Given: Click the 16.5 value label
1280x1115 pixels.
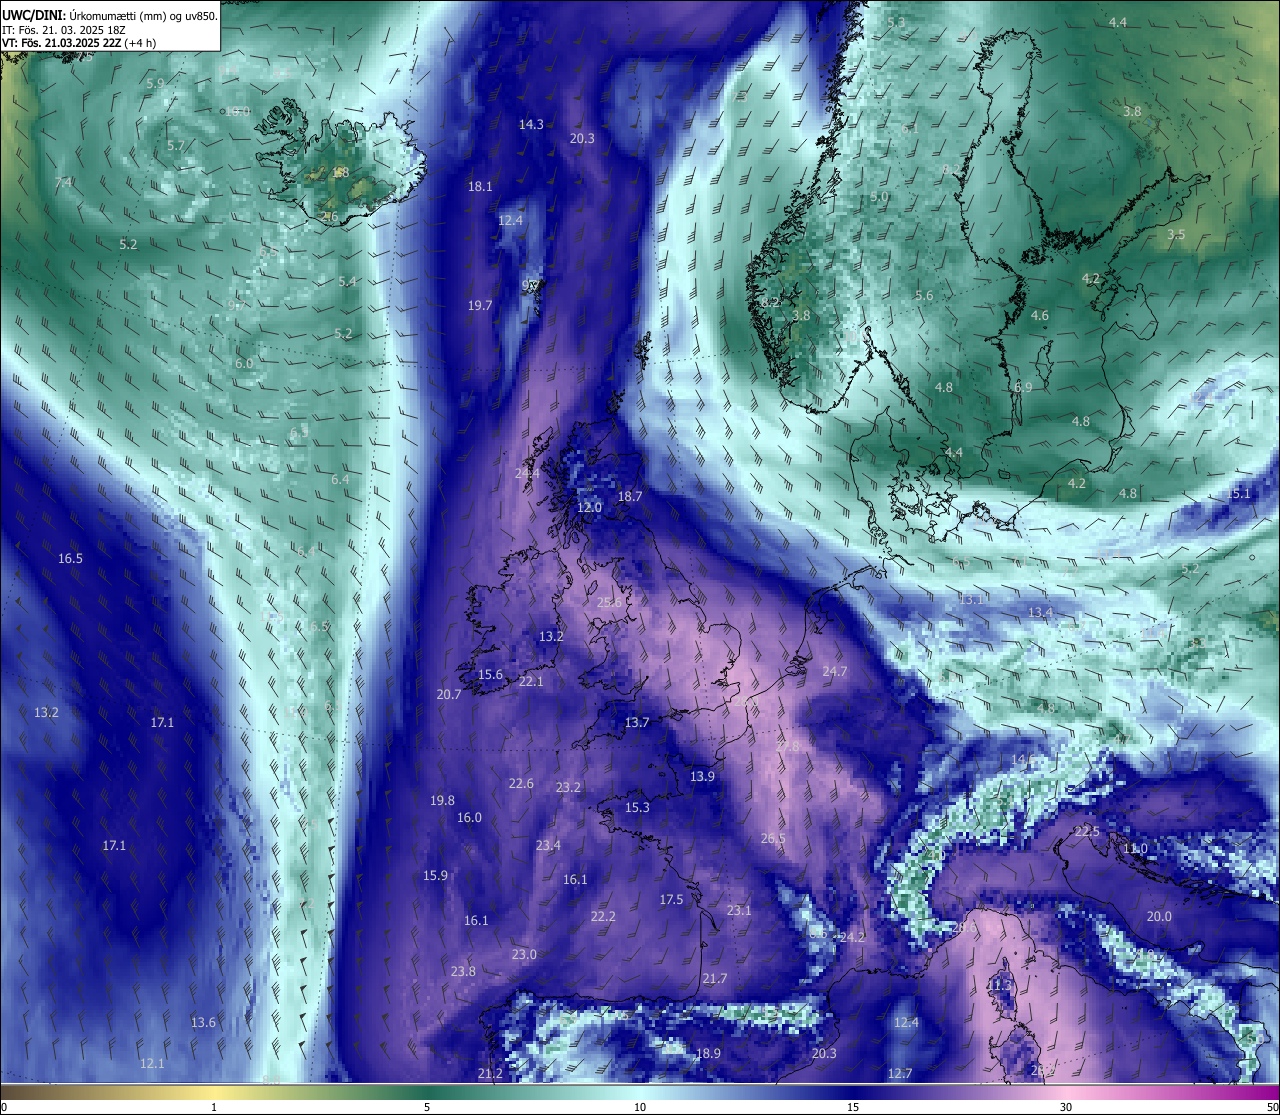Looking at the screenshot, I should [70, 559].
